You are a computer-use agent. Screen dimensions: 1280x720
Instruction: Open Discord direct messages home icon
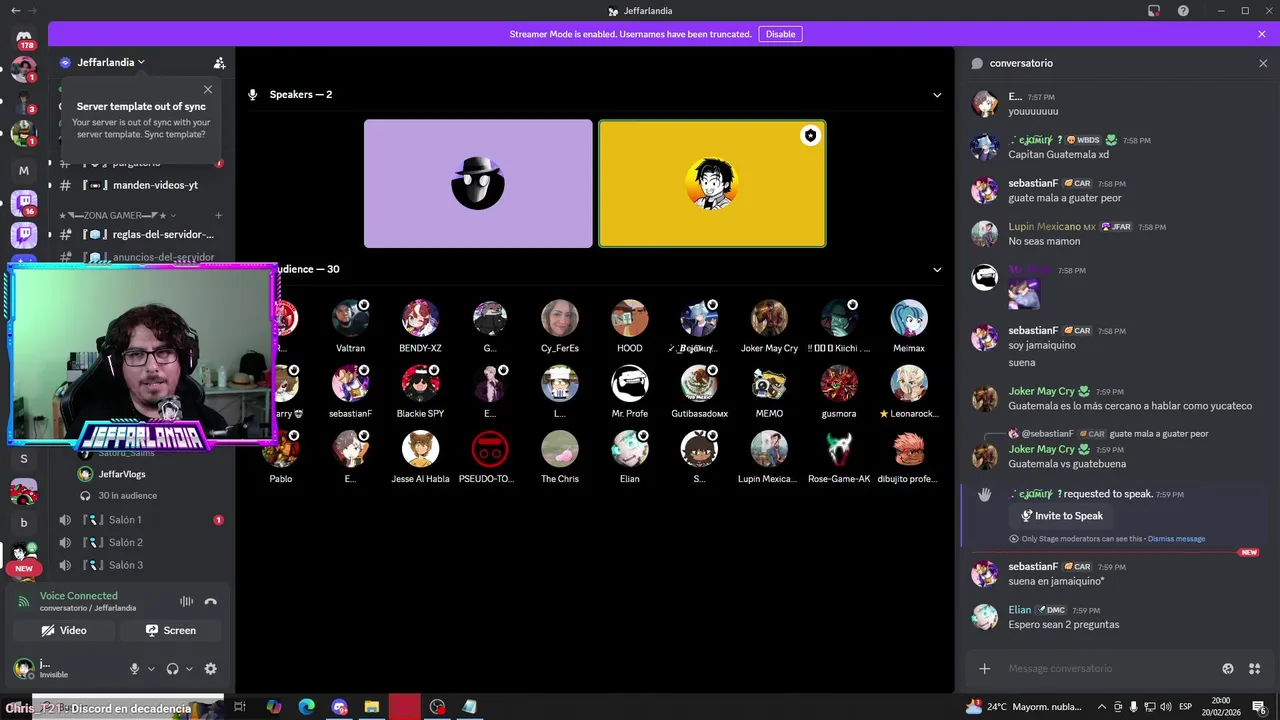coord(24,38)
